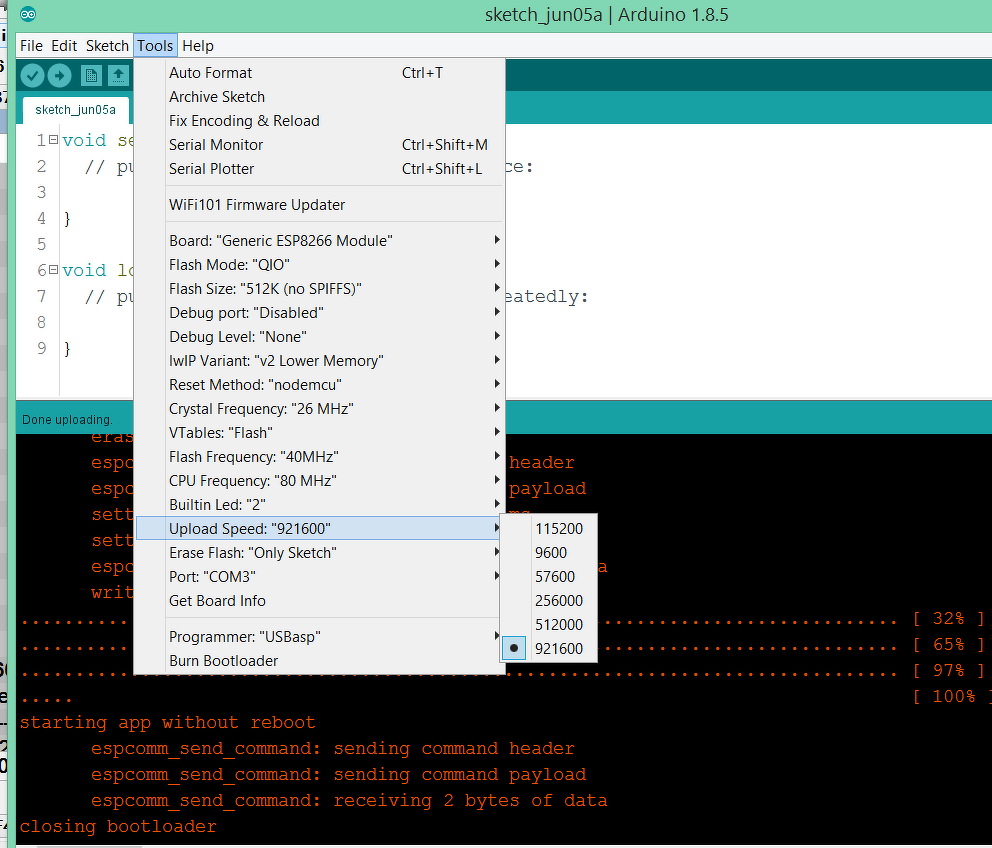Click the [ 97% ] progress text
The image size is (992, 848).
[948, 671]
